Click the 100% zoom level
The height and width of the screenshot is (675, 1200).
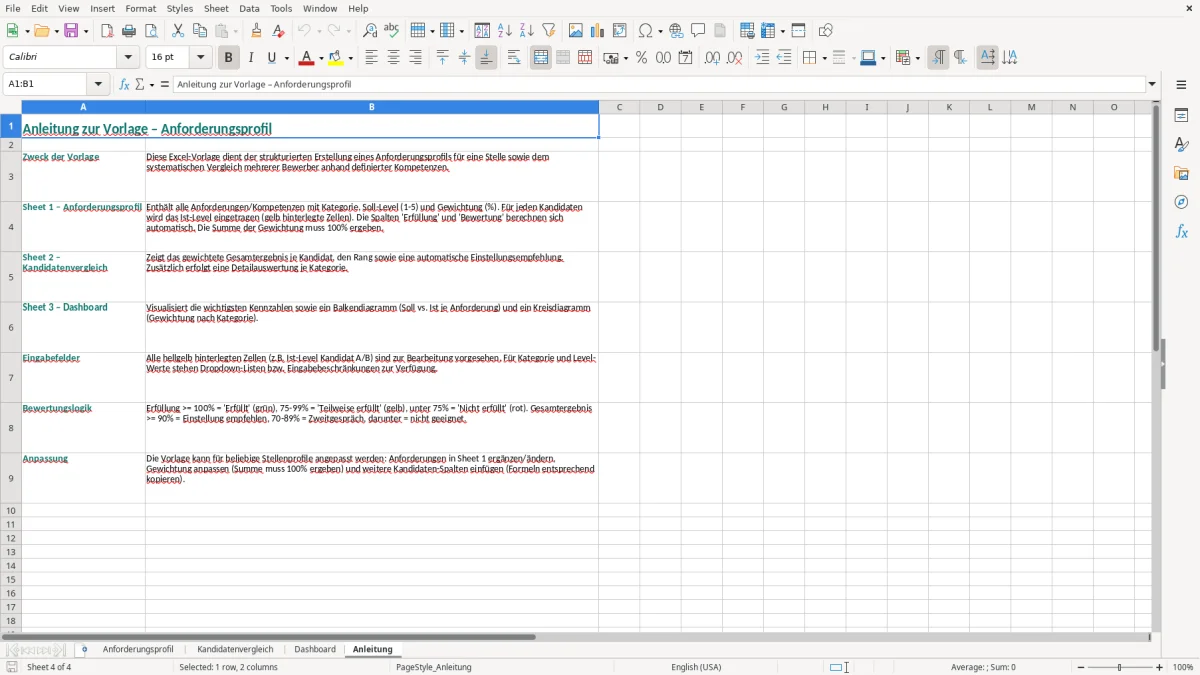click(x=1183, y=667)
